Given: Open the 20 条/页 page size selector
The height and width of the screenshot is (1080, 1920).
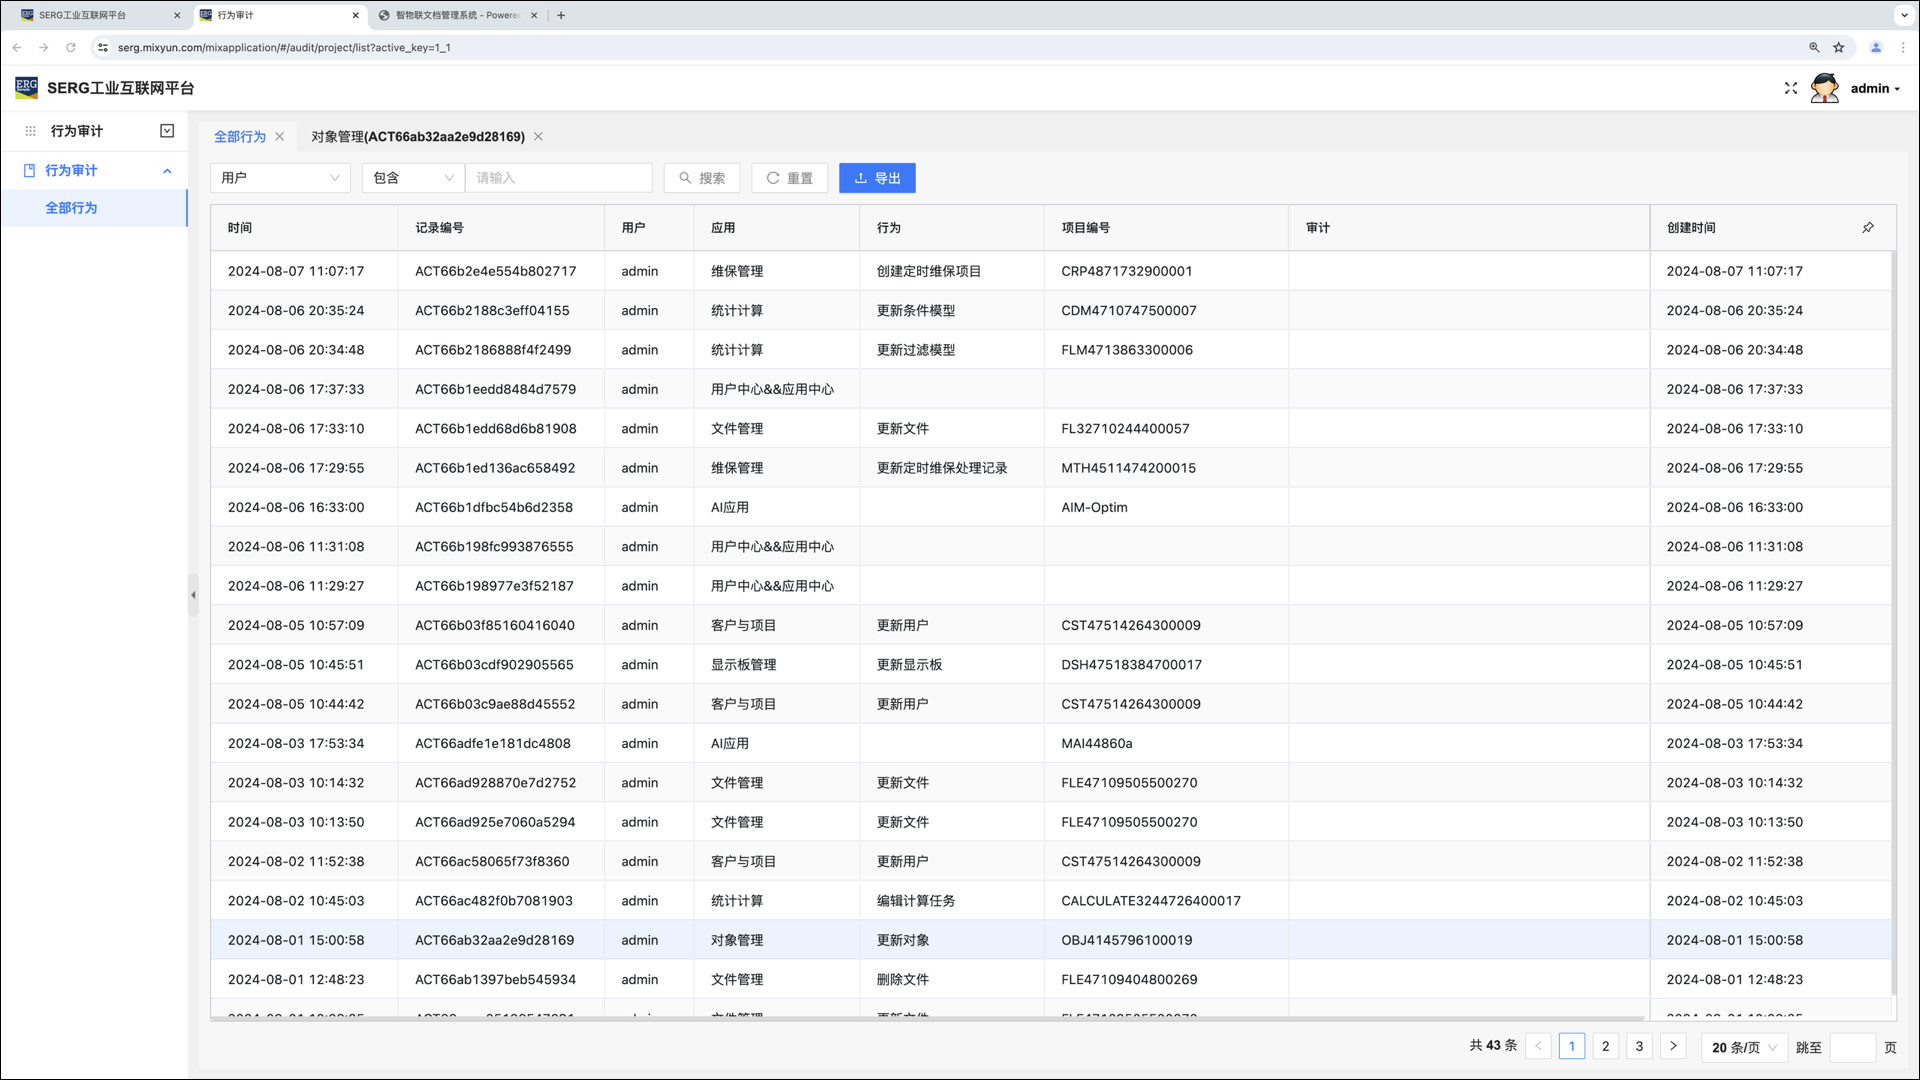Looking at the screenshot, I should [x=1743, y=1047].
